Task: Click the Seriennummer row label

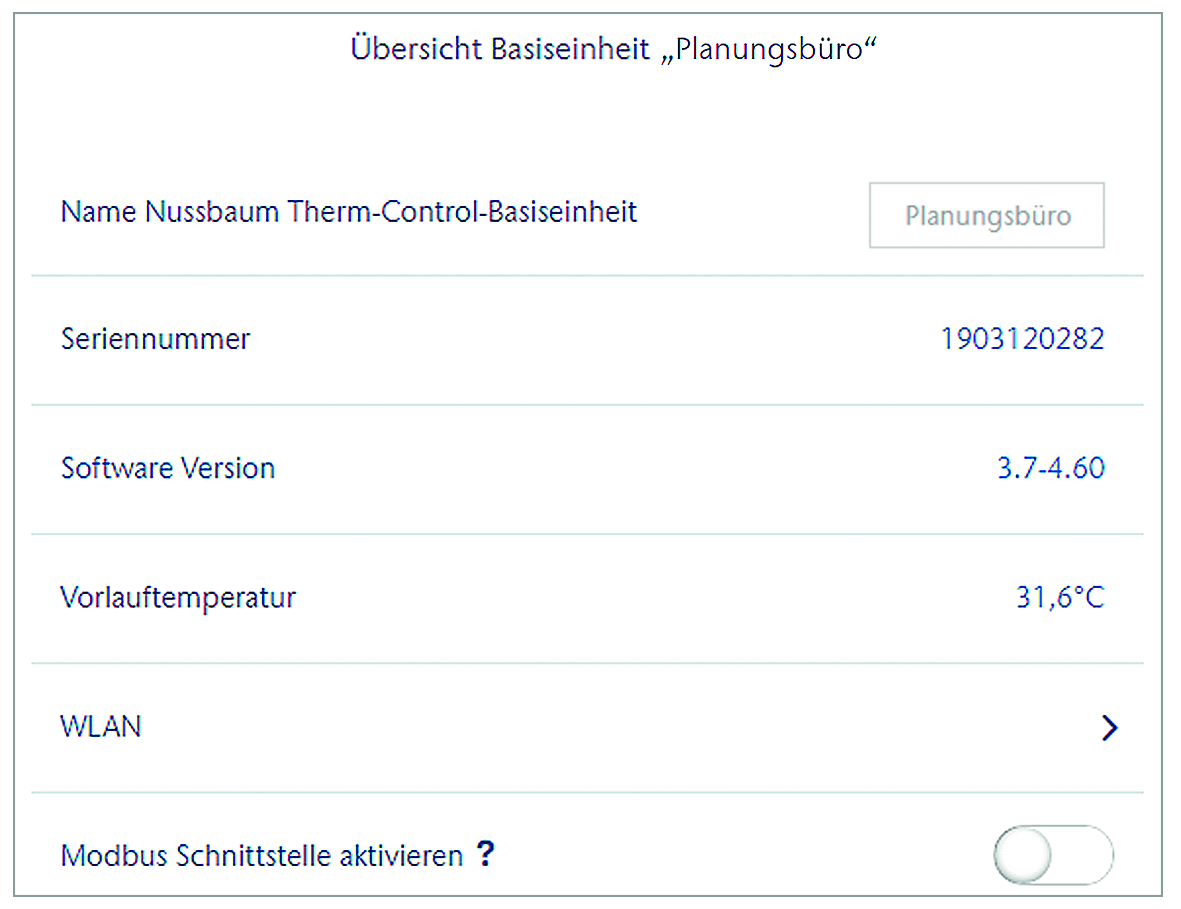Action: (155, 339)
